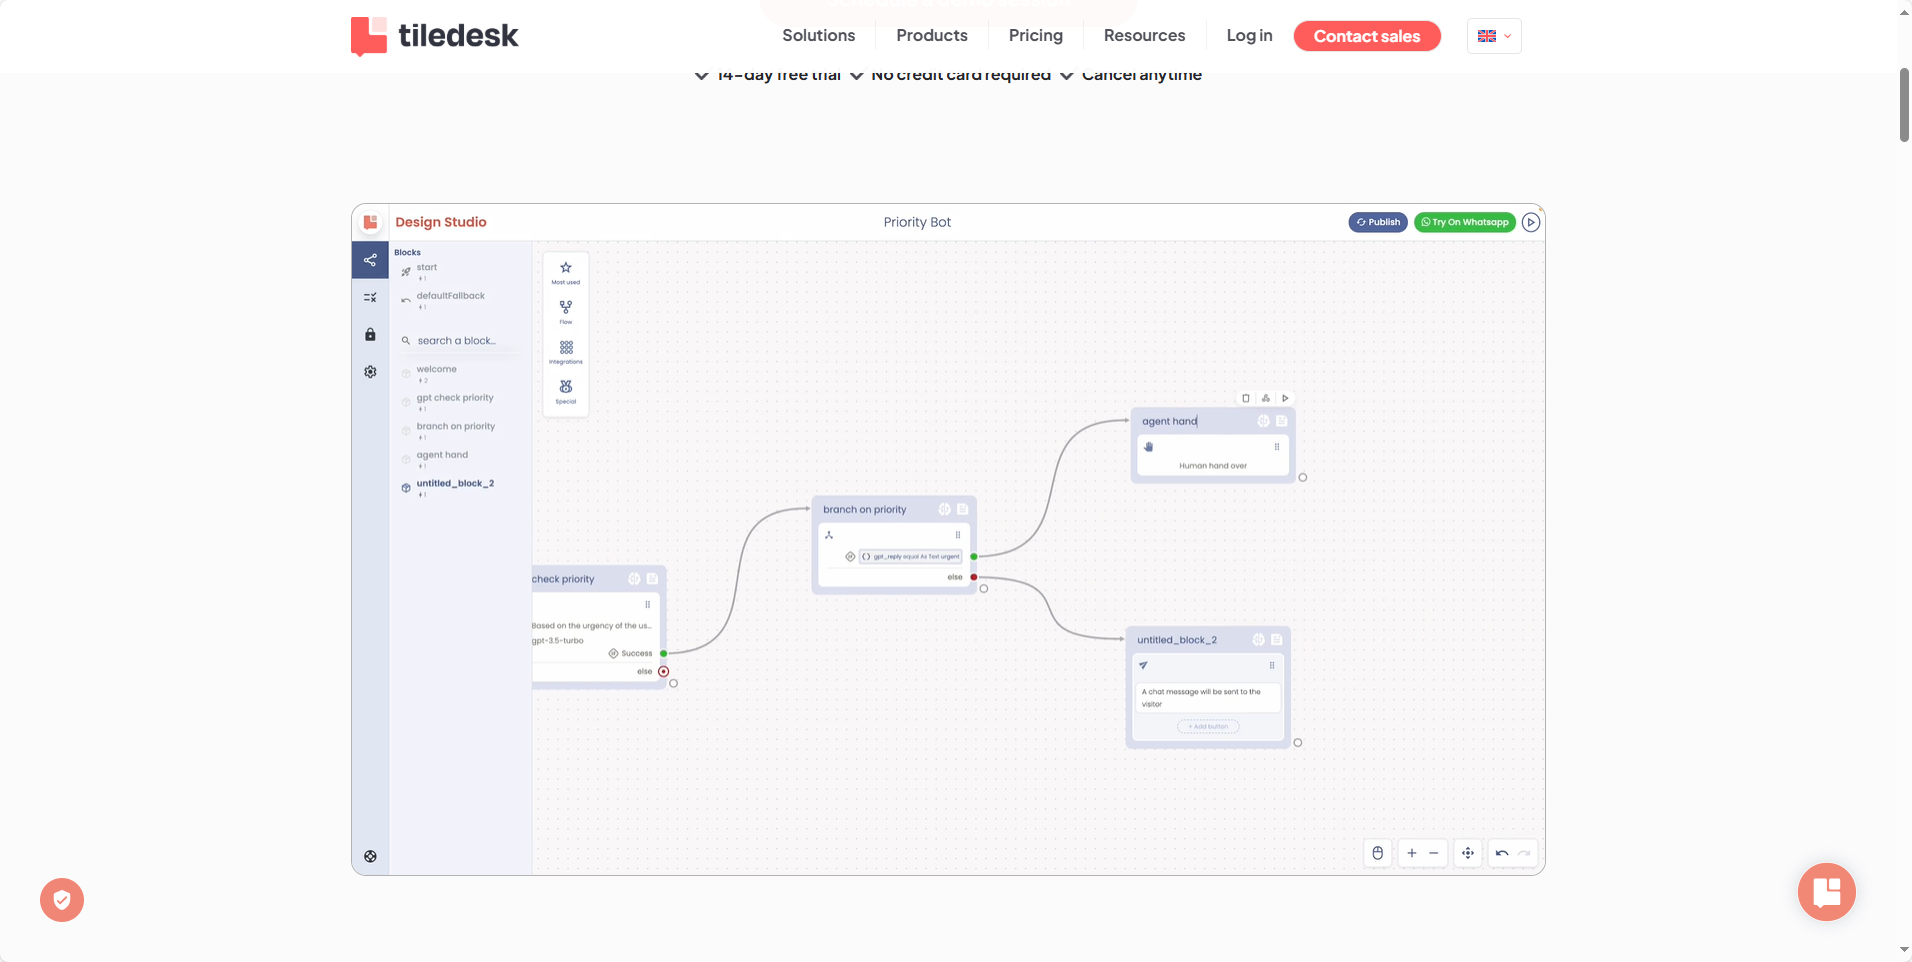The width and height of the screenshot is (1912, 962).
Task: Click the page vertical scrollbar thumb
Action: [1904, 105]
